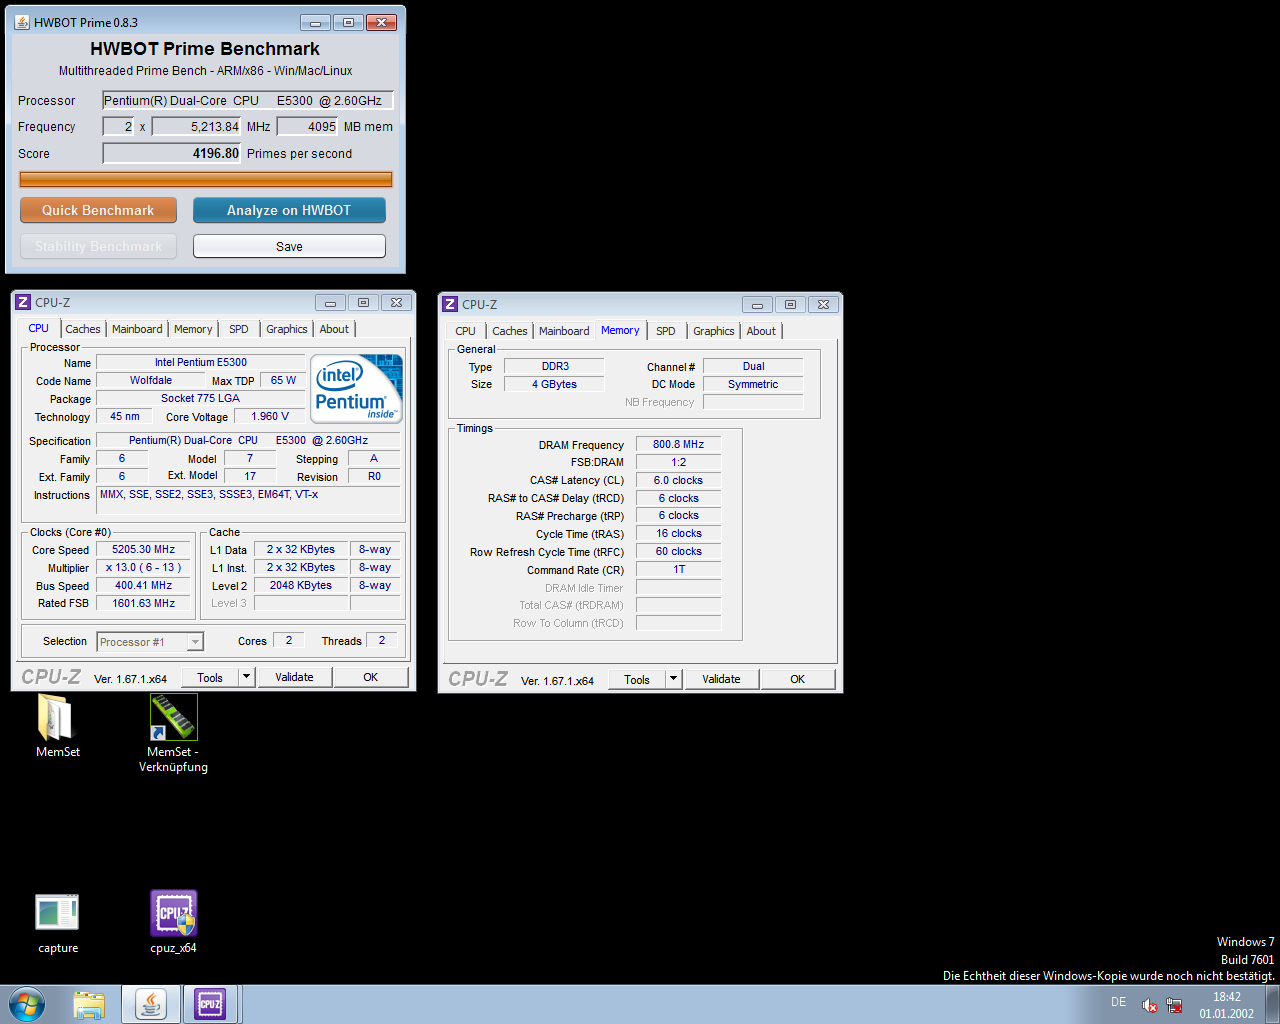Switch to Graphics tab in left CPU-Z
1280x1024 pixels.
287,329
